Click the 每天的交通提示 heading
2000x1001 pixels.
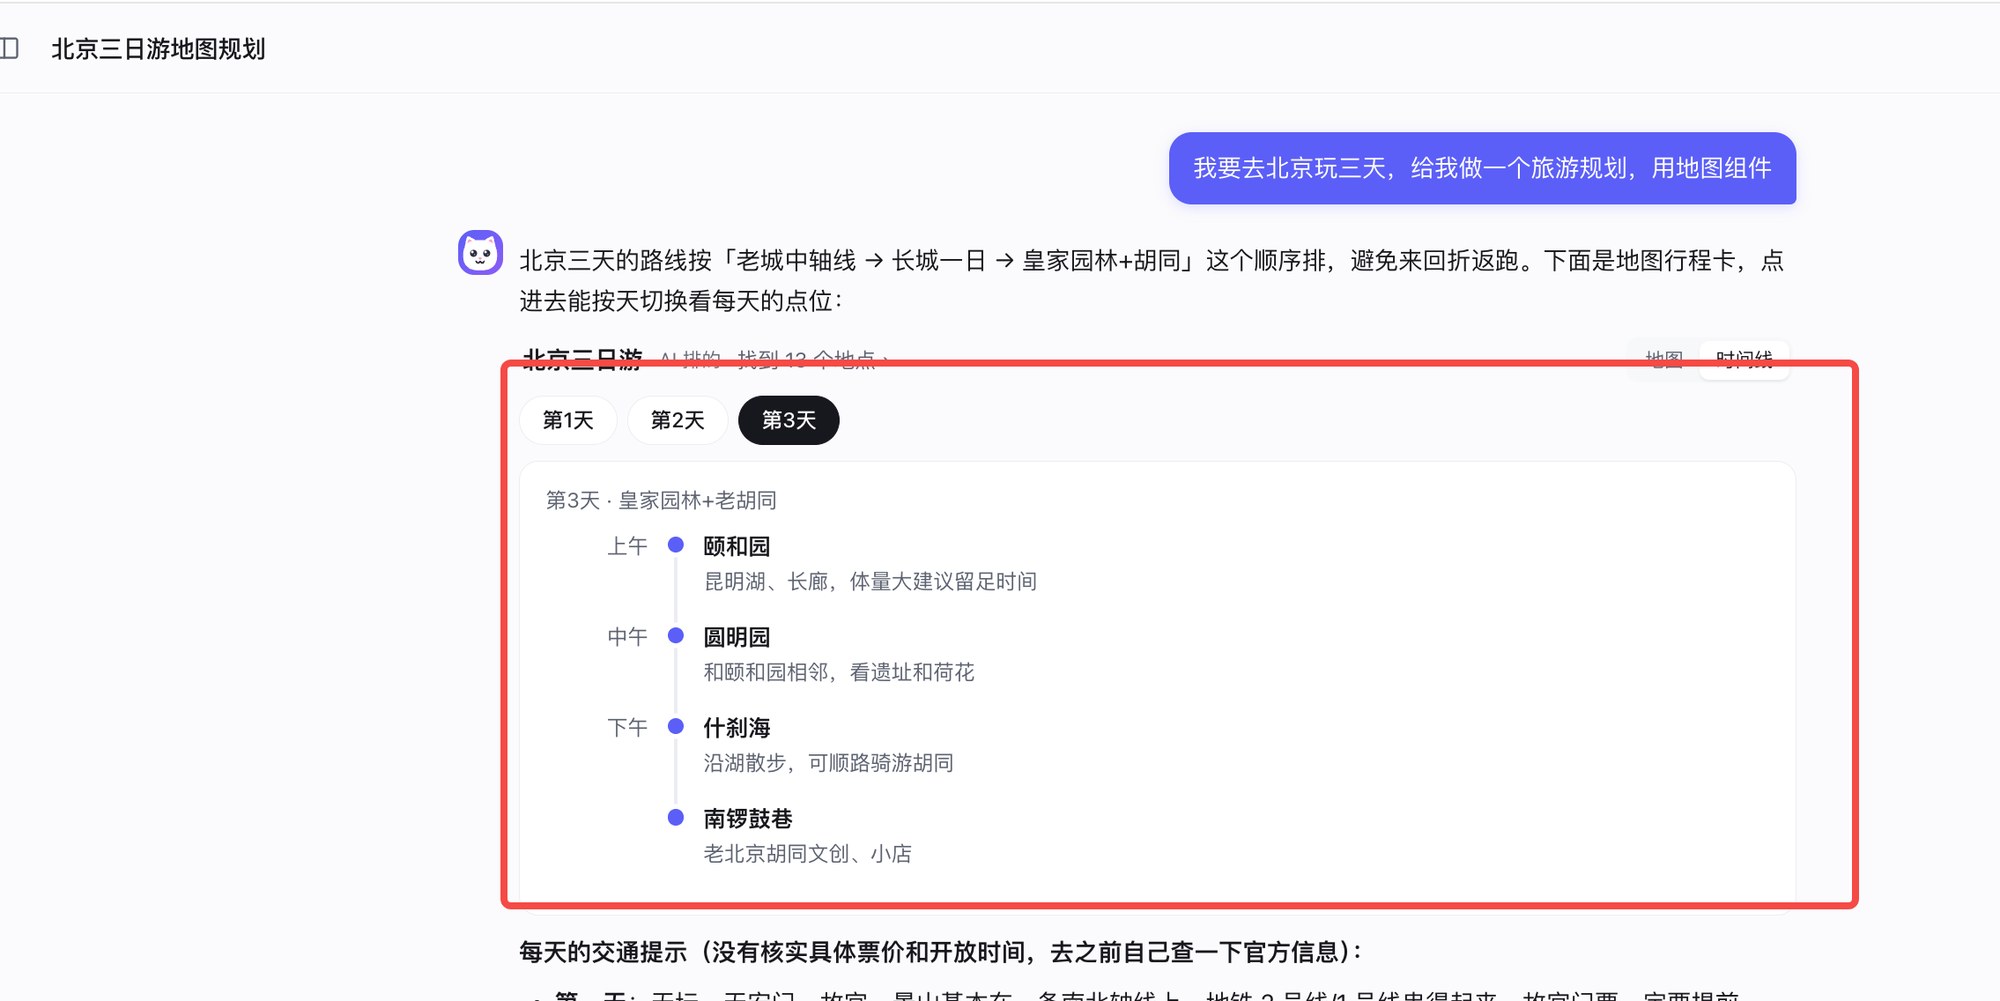click(x=941, y=952)
